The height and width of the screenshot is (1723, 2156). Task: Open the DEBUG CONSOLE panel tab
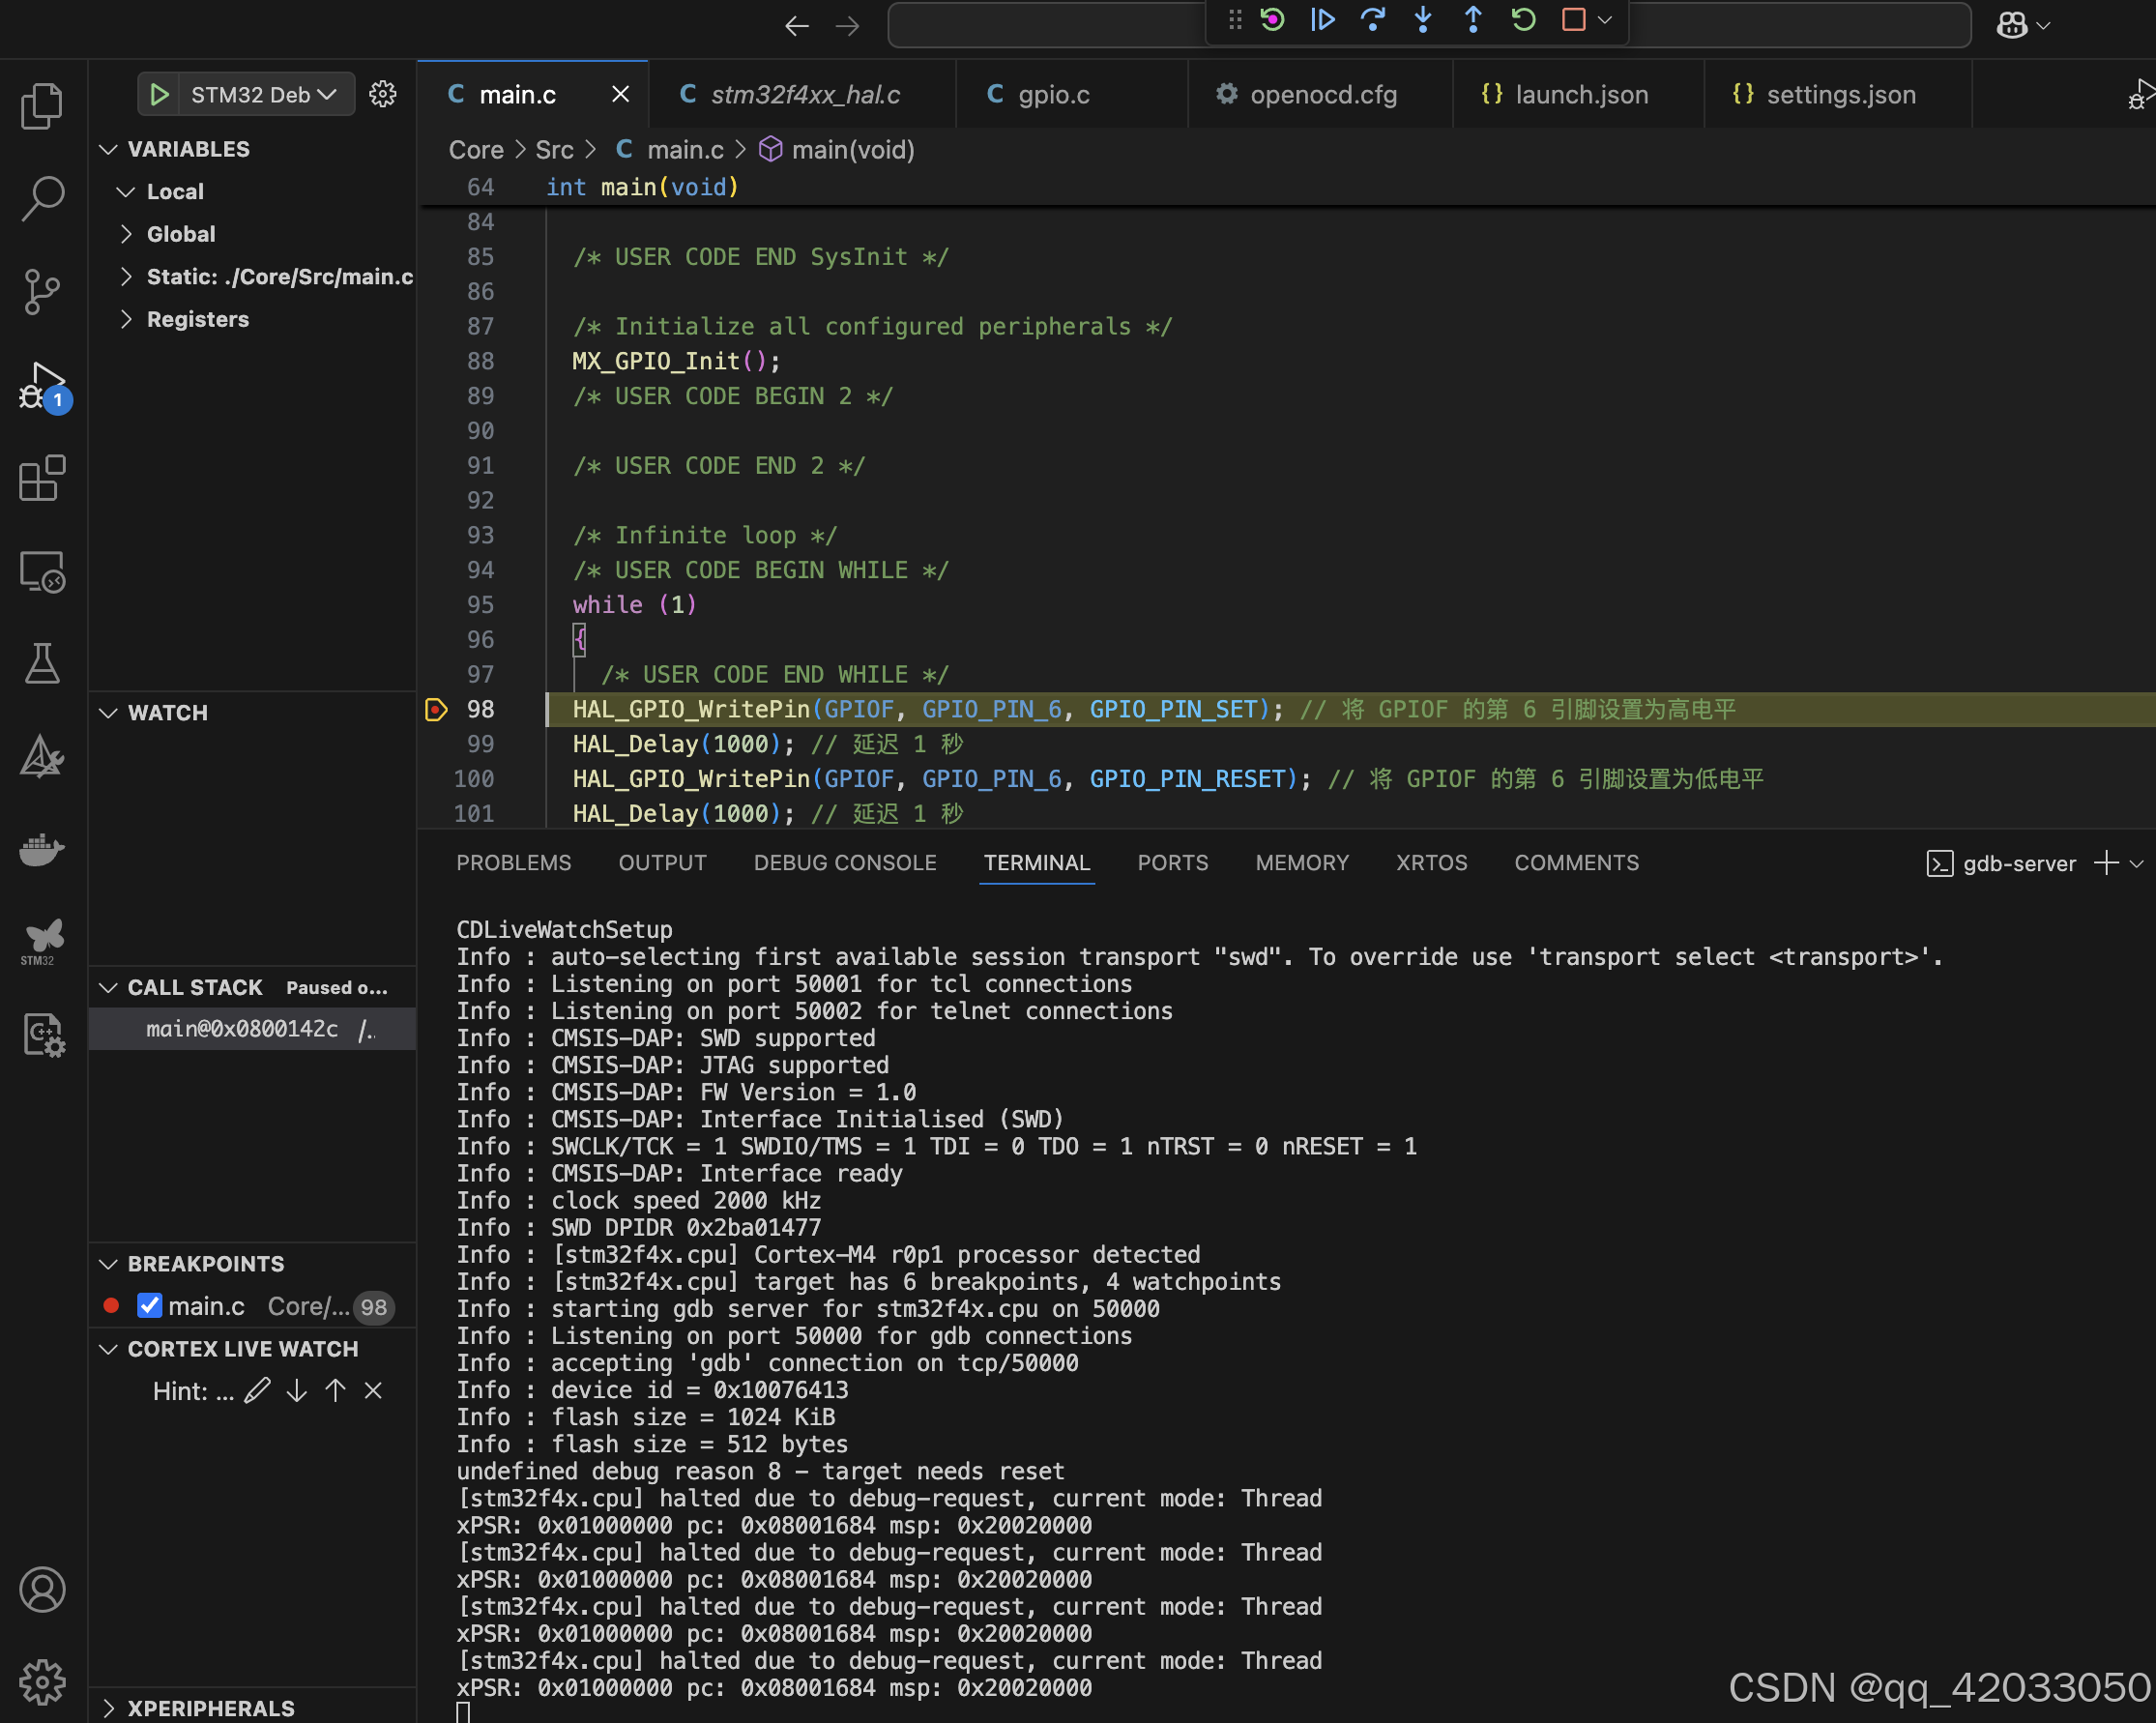pos(844,862)
